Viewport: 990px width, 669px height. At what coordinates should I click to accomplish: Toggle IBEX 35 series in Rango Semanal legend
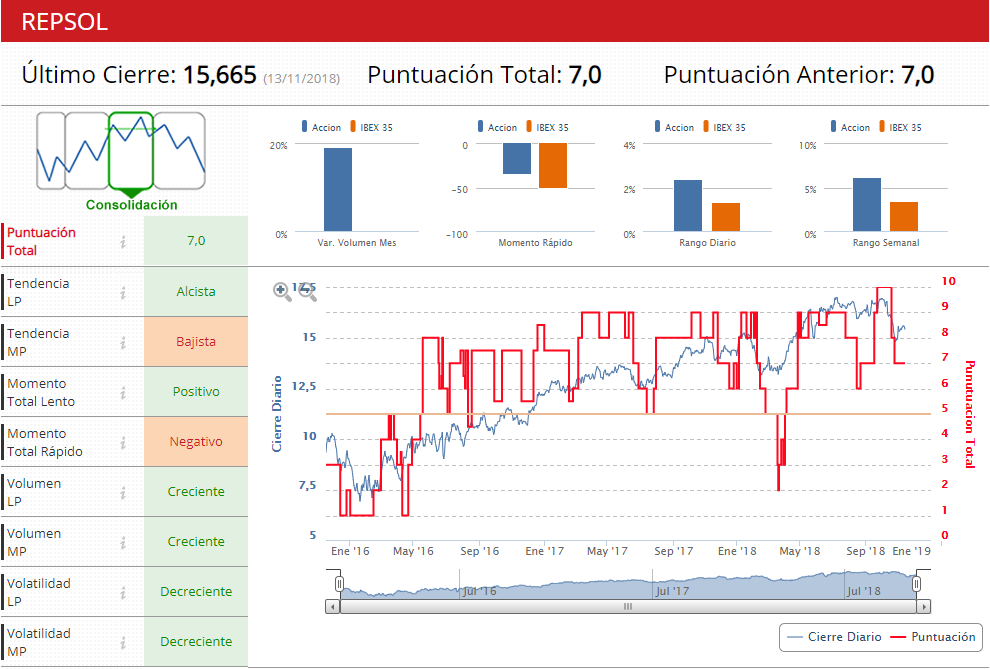[x=900, y=127]
